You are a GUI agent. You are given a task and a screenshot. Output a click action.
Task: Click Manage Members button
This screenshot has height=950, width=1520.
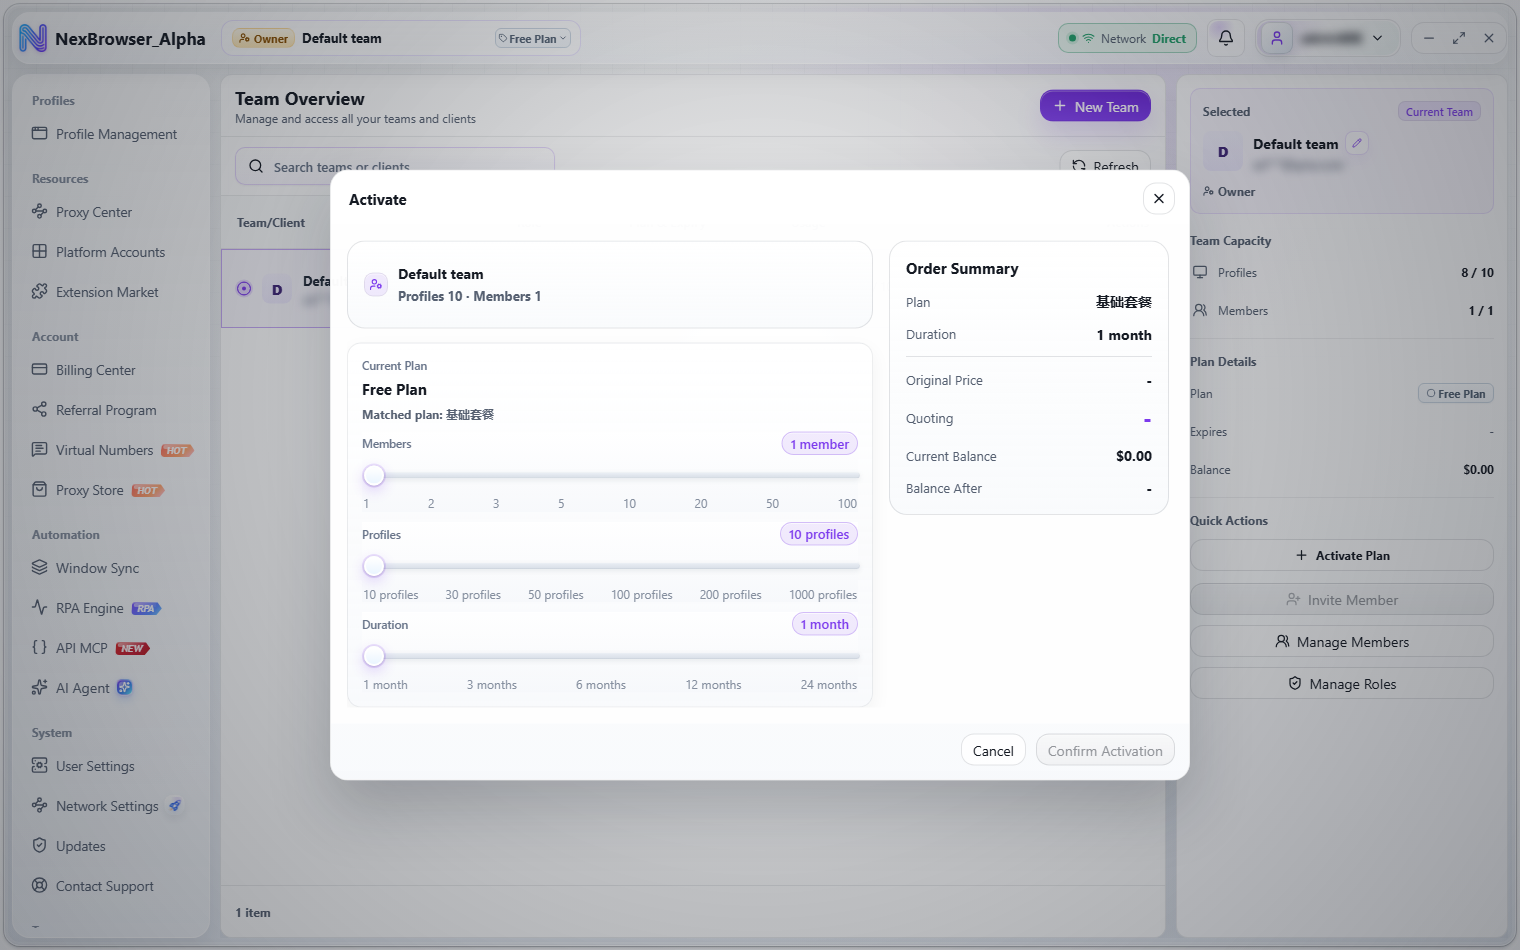pyautogui.click(x=1342, y=641)
